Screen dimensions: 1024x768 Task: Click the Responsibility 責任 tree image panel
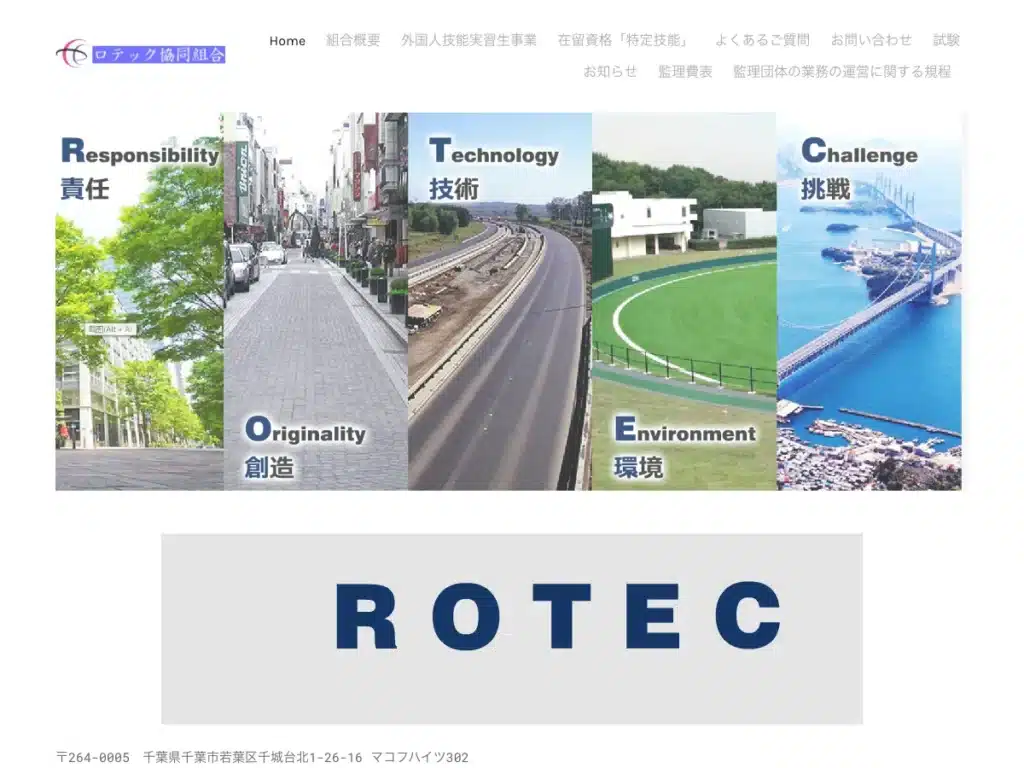click(140, 302)
